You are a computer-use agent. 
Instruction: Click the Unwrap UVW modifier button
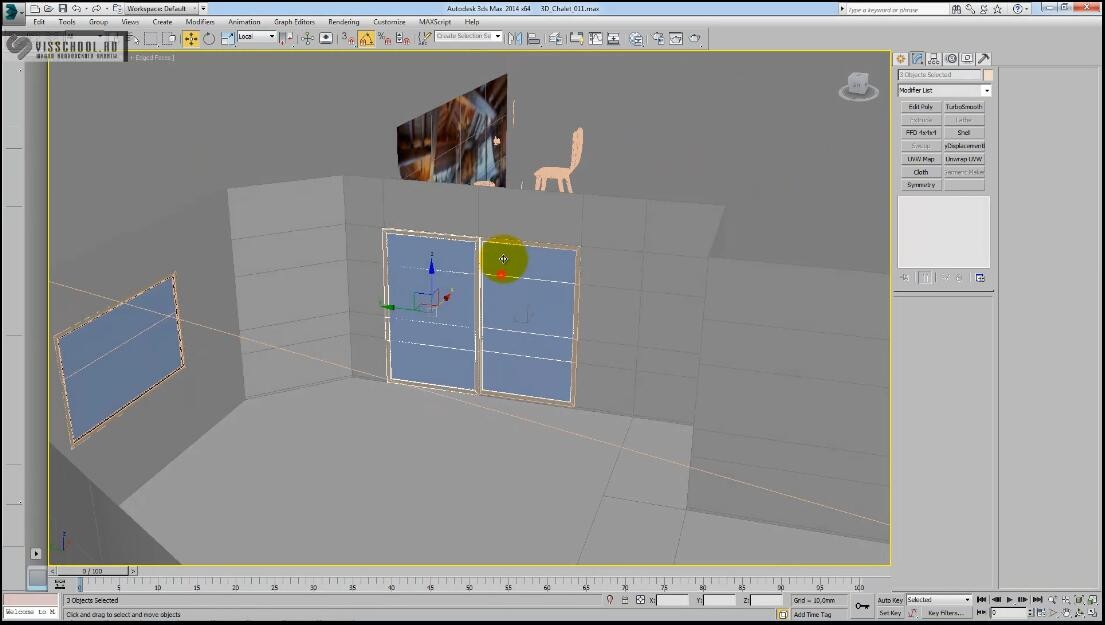click(x=964, y=159)
